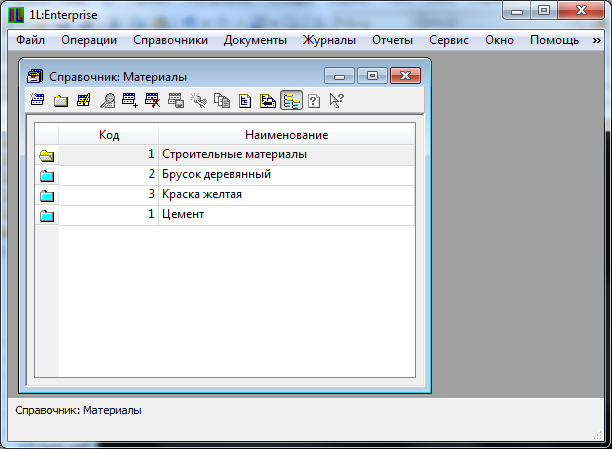Open the Сервис menu
Image resolution: width=612 pixels, height=449 pixels.
[x=449, y=40]
